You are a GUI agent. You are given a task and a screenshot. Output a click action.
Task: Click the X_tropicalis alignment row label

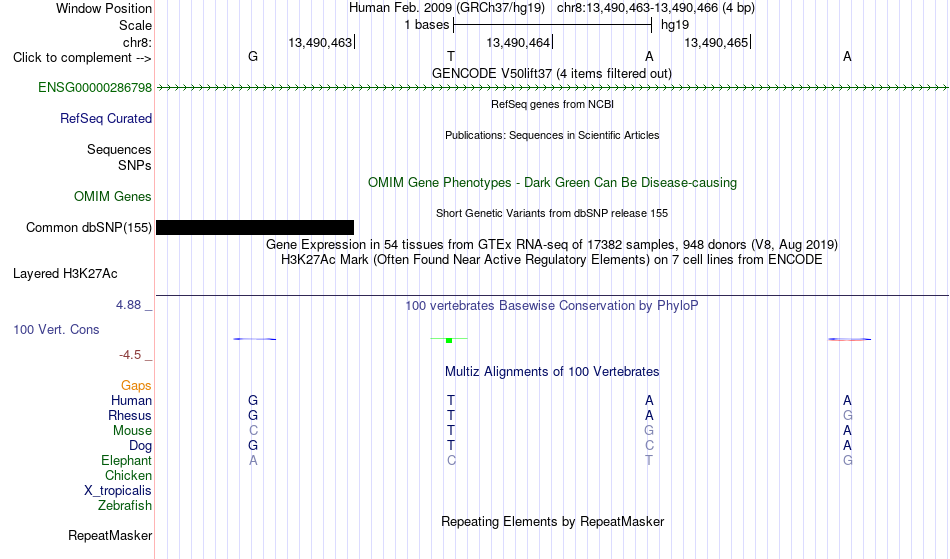pos(118,491)
